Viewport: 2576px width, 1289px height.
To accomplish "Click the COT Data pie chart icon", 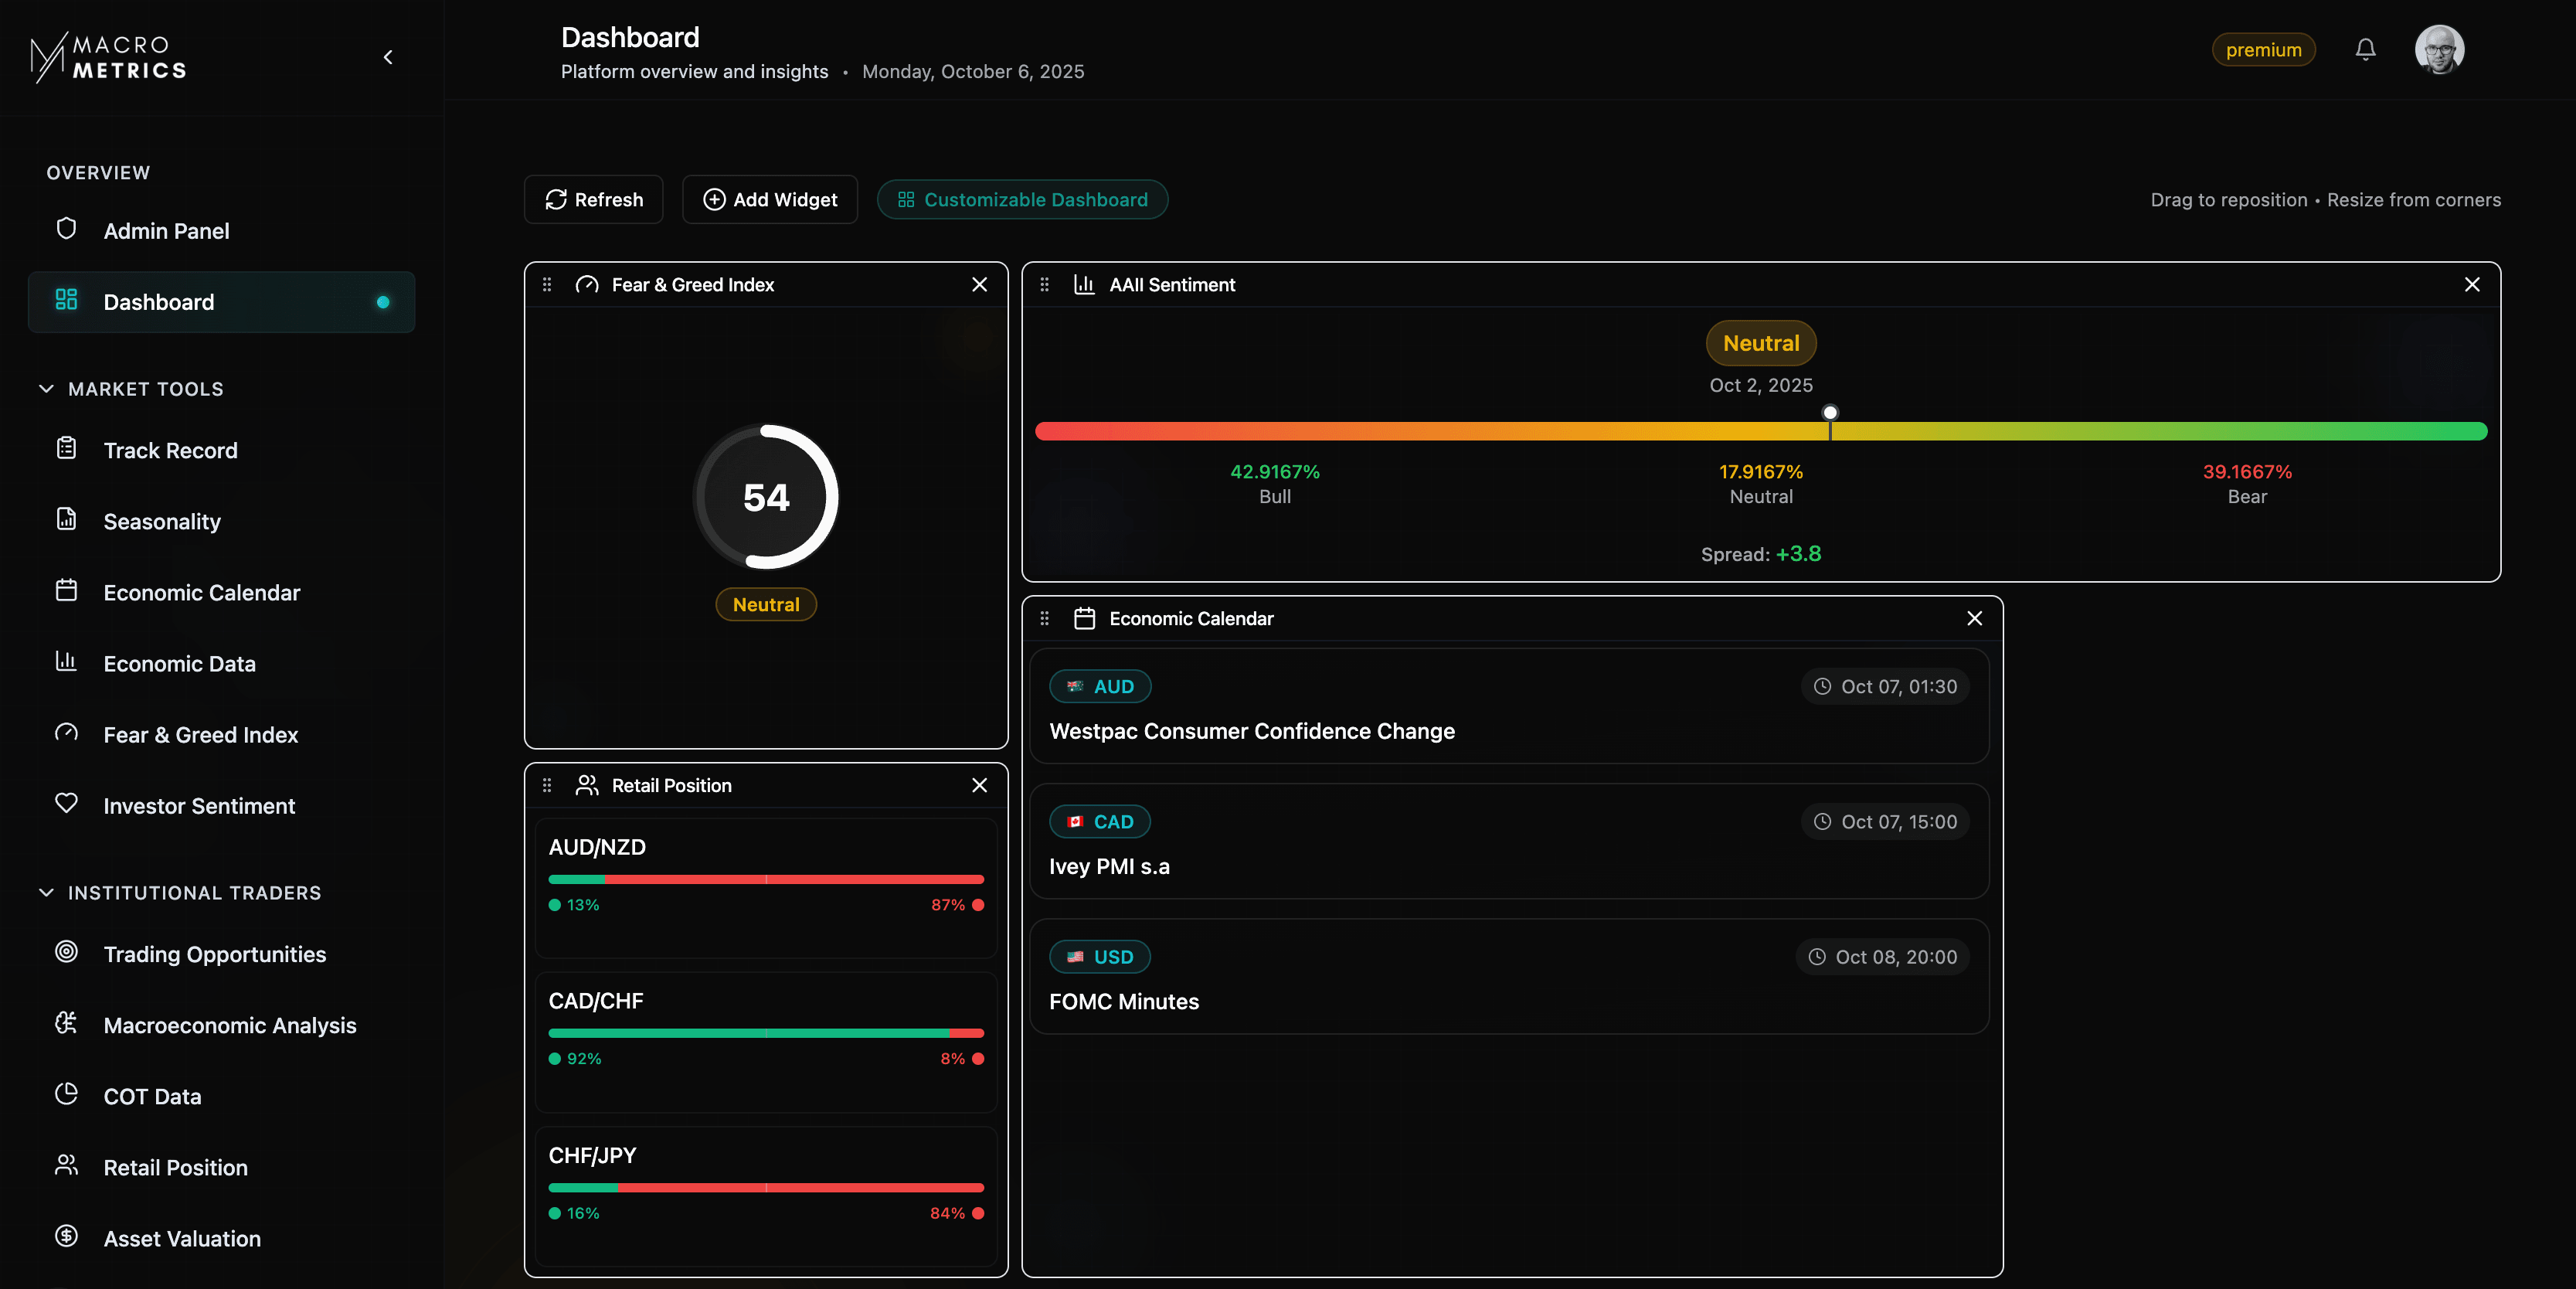I will tap(66, 1094).
